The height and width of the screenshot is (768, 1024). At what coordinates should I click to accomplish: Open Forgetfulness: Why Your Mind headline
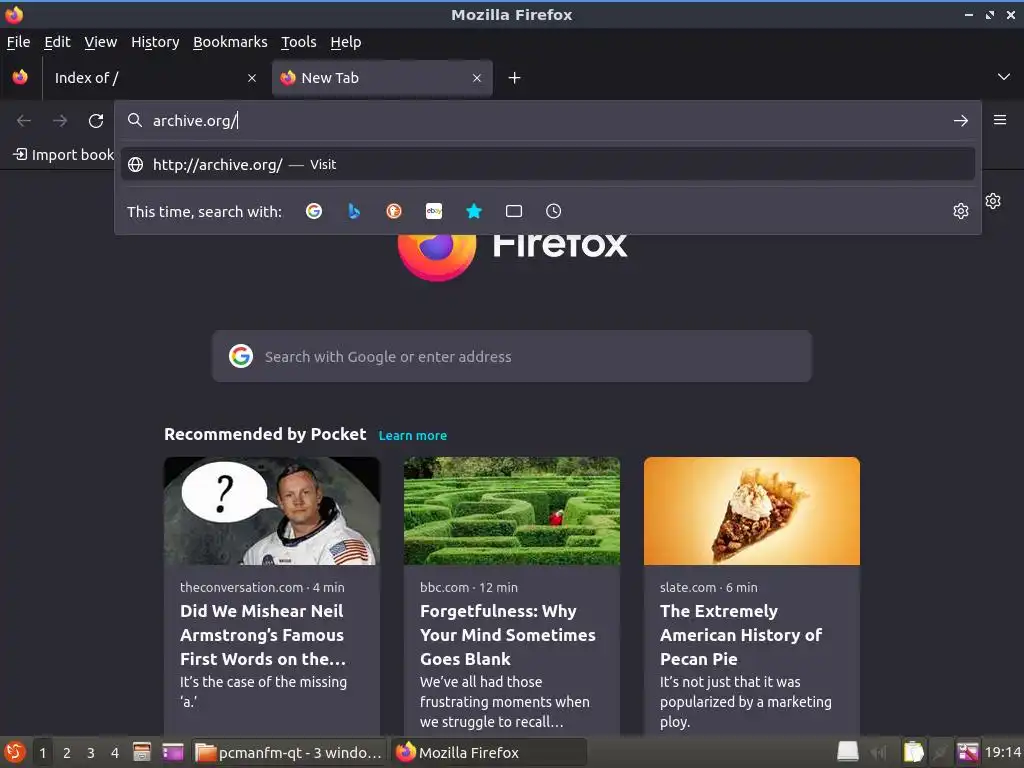point(507,635)
